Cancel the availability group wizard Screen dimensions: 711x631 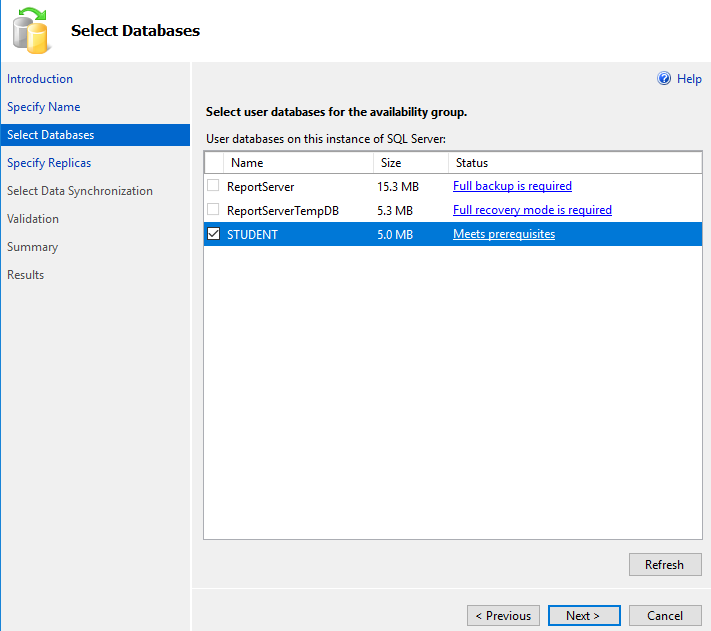[x=665, y=616]
